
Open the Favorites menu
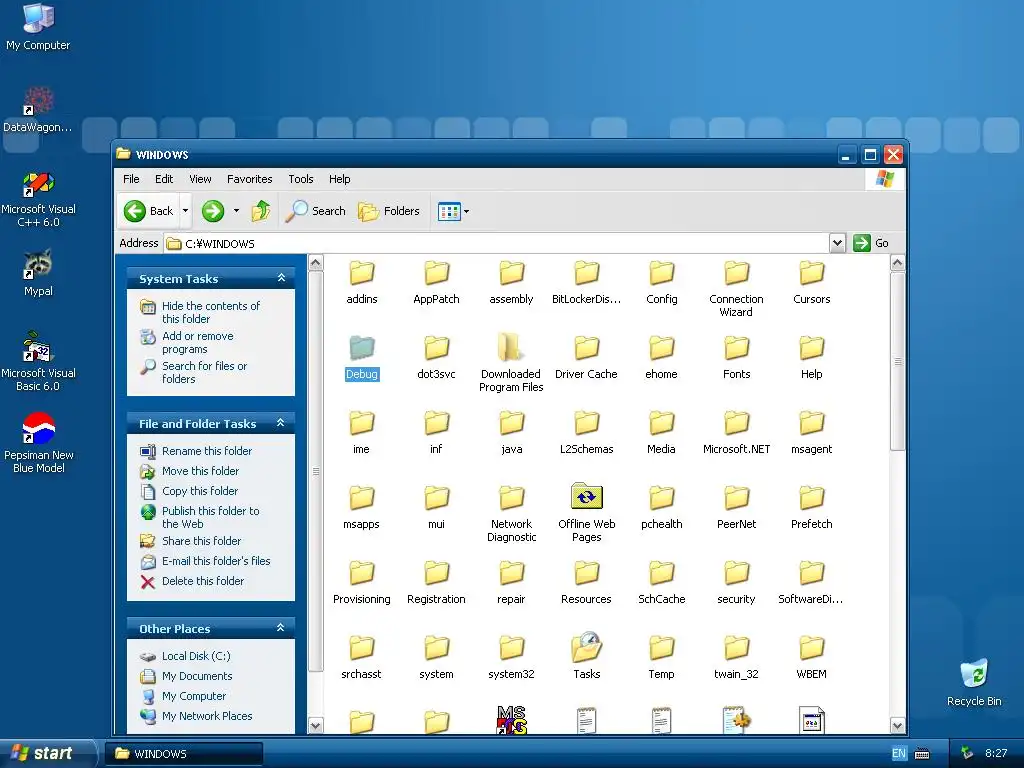pos(249,179)
